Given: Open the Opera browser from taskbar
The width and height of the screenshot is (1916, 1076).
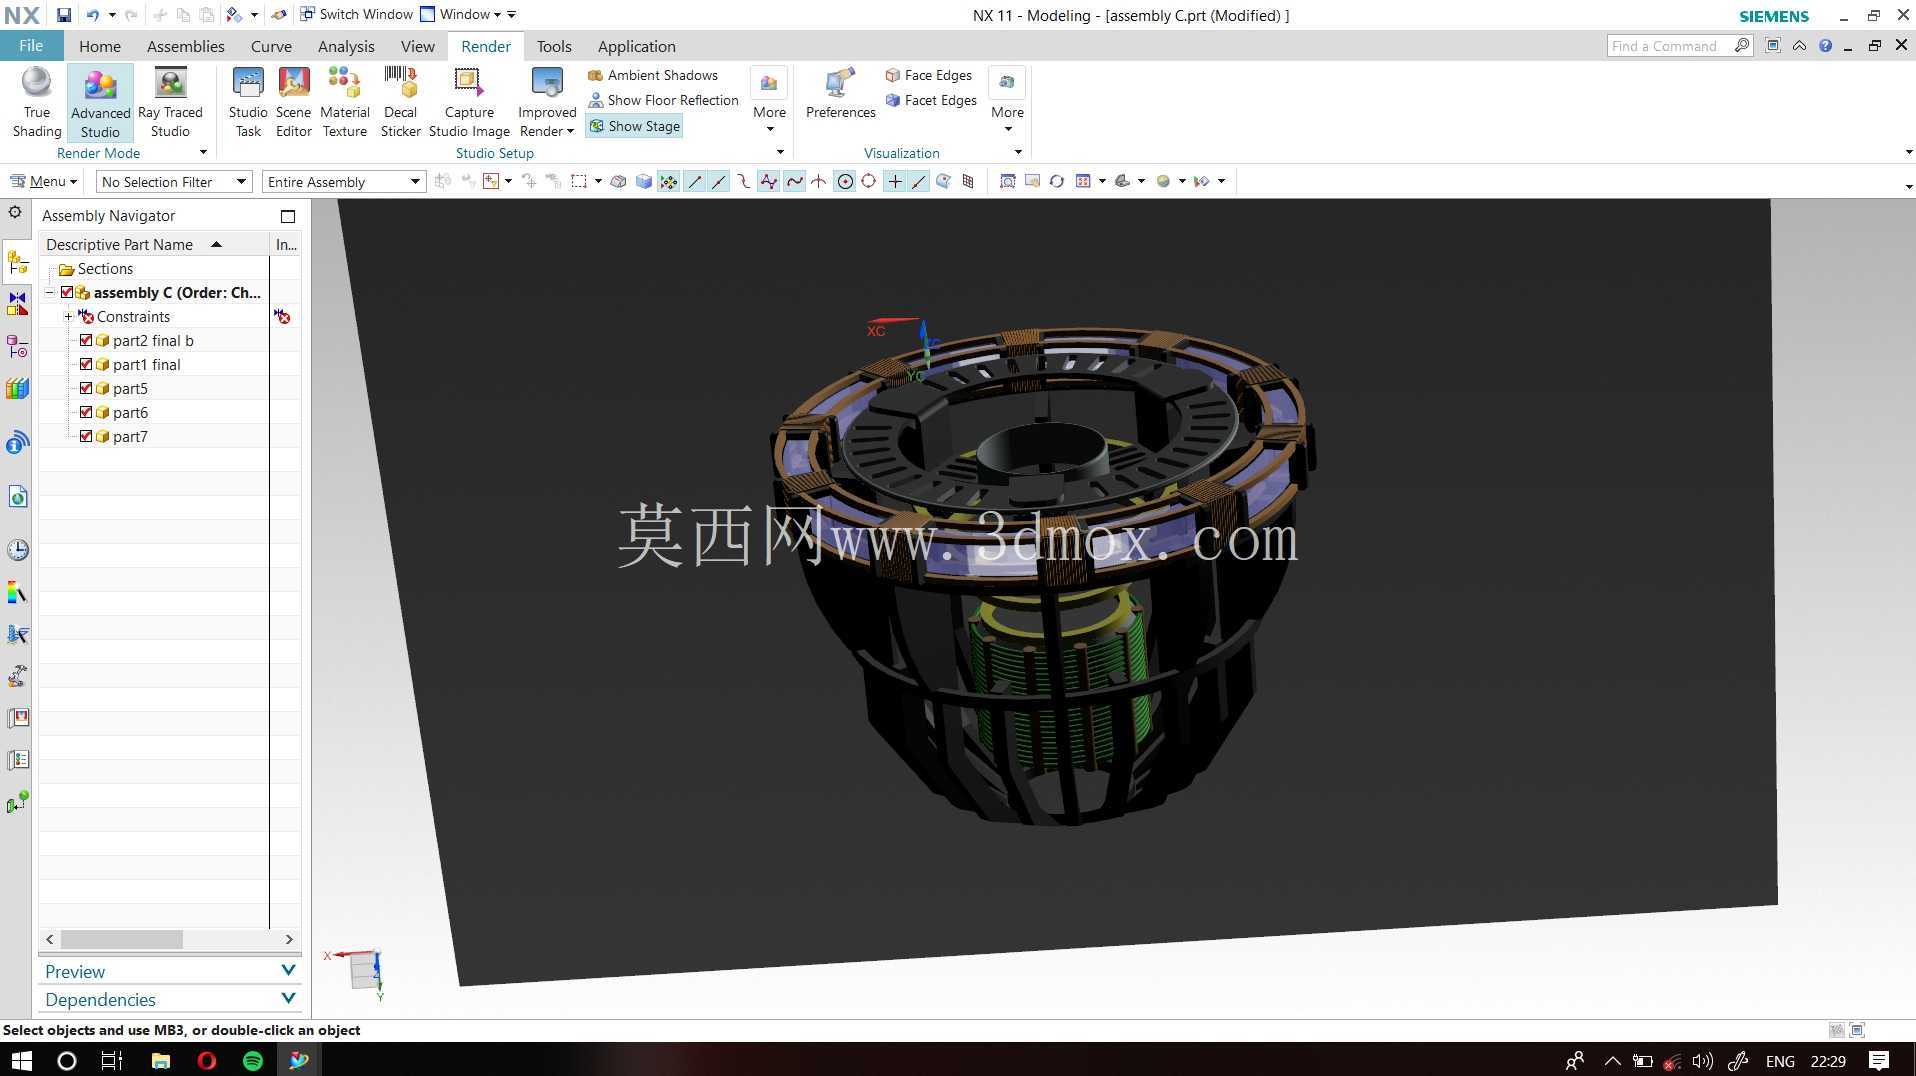Looking at the screenshot, I should coord(207,1061).
